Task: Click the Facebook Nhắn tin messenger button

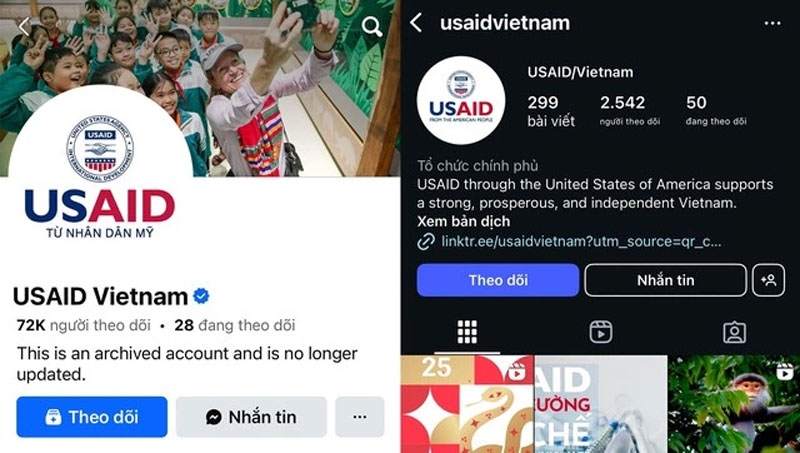Action: pyautogui.click(x=252, y=417)
